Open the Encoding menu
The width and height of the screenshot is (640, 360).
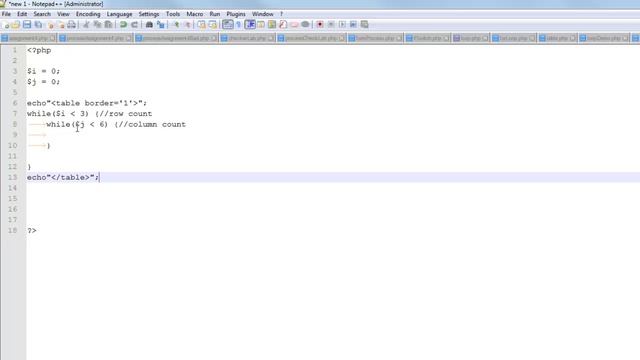pos(88,14)
